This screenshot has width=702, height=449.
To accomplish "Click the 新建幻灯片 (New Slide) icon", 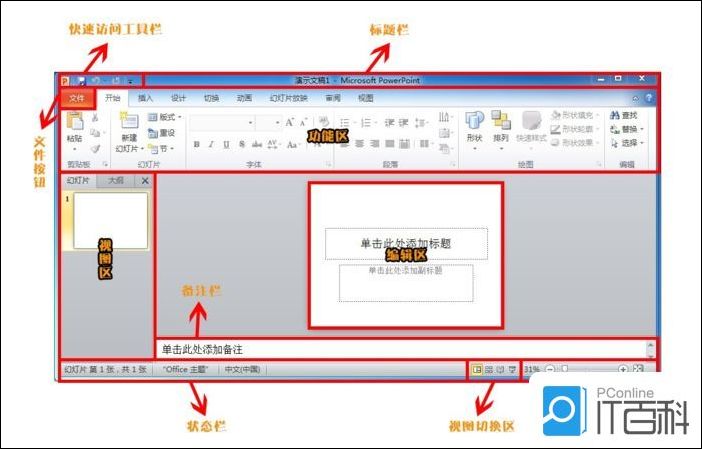I will coord(129,121).
